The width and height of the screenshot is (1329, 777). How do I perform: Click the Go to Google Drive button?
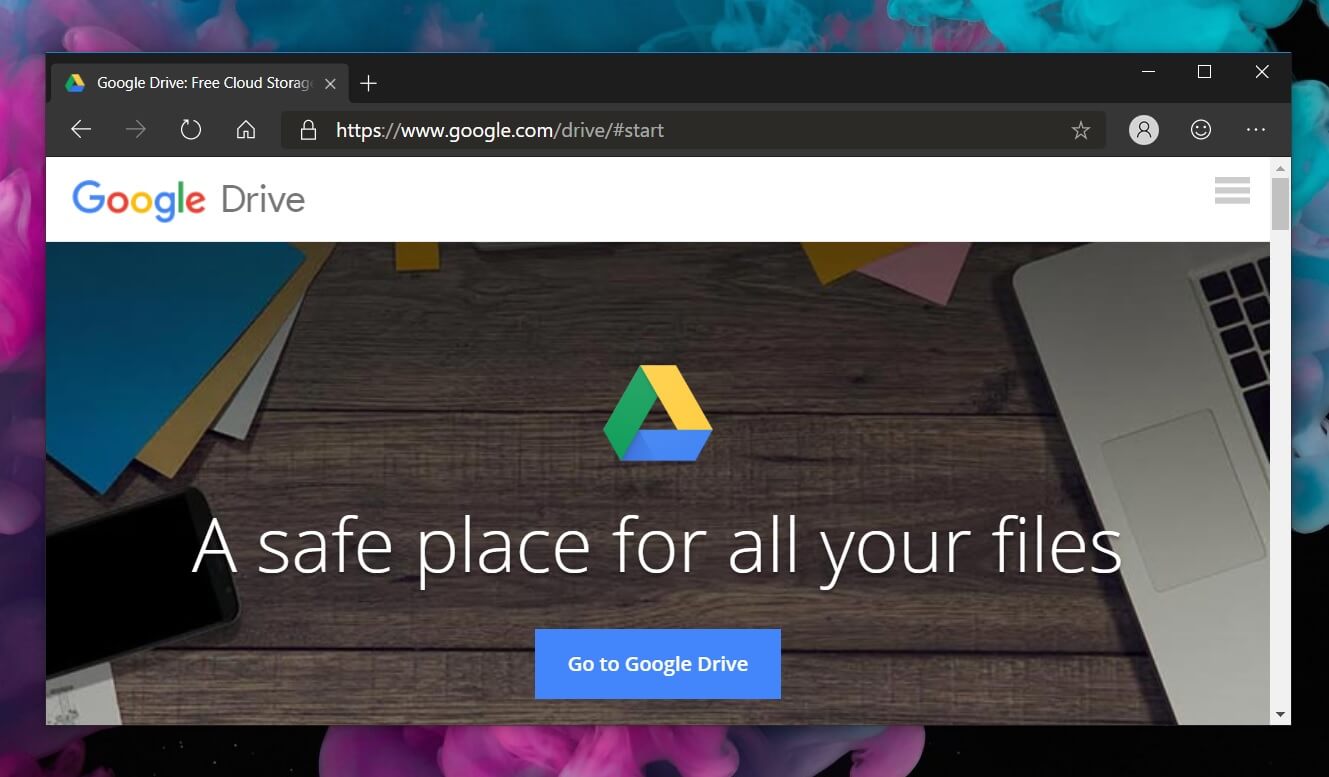pos(658,664)
